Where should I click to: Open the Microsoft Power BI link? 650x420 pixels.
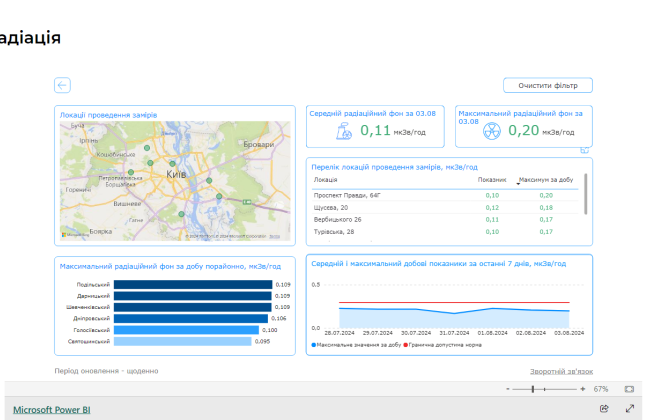[x=51, y=409]
